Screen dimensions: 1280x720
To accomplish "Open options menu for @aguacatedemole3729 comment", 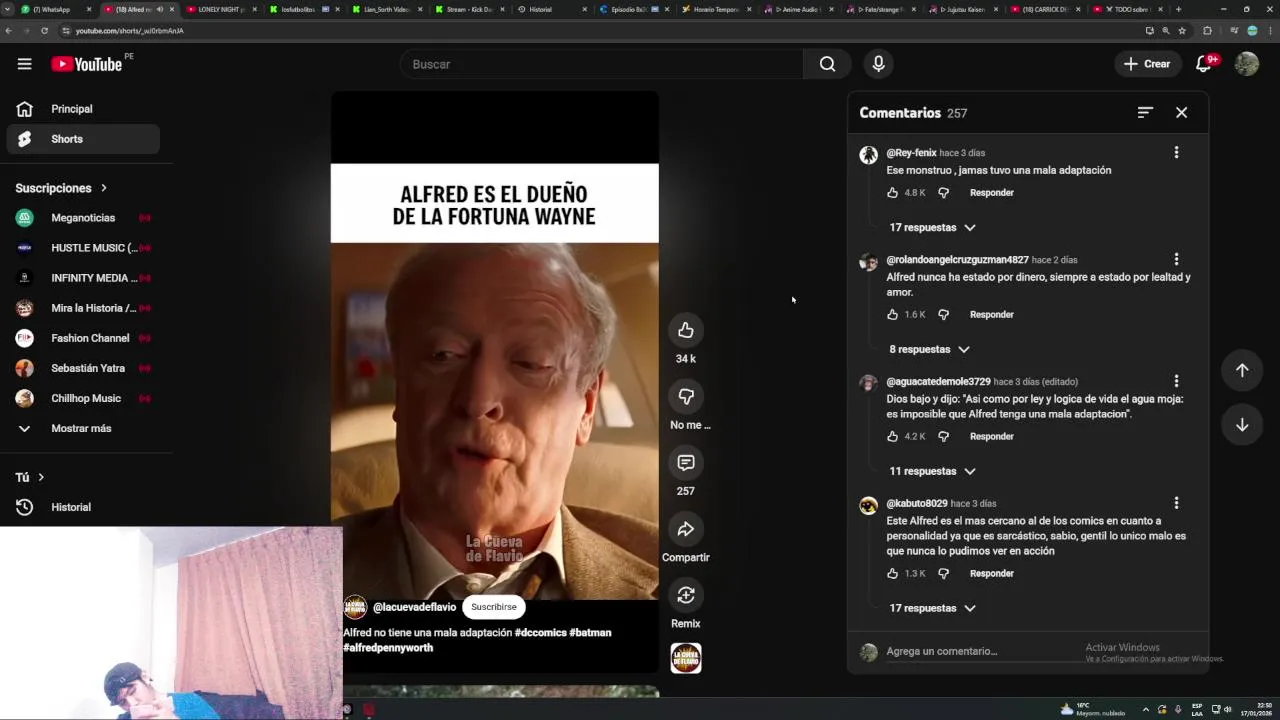I will tap(1176, 382).
